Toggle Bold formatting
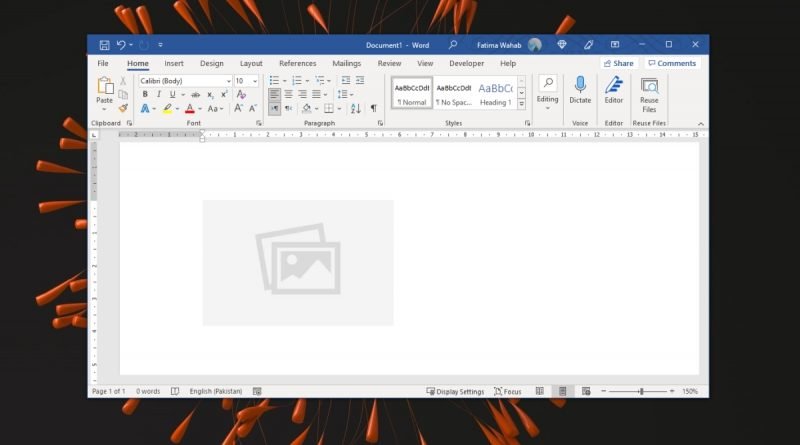This screenshot has width=800, height=445. (145, 94)
